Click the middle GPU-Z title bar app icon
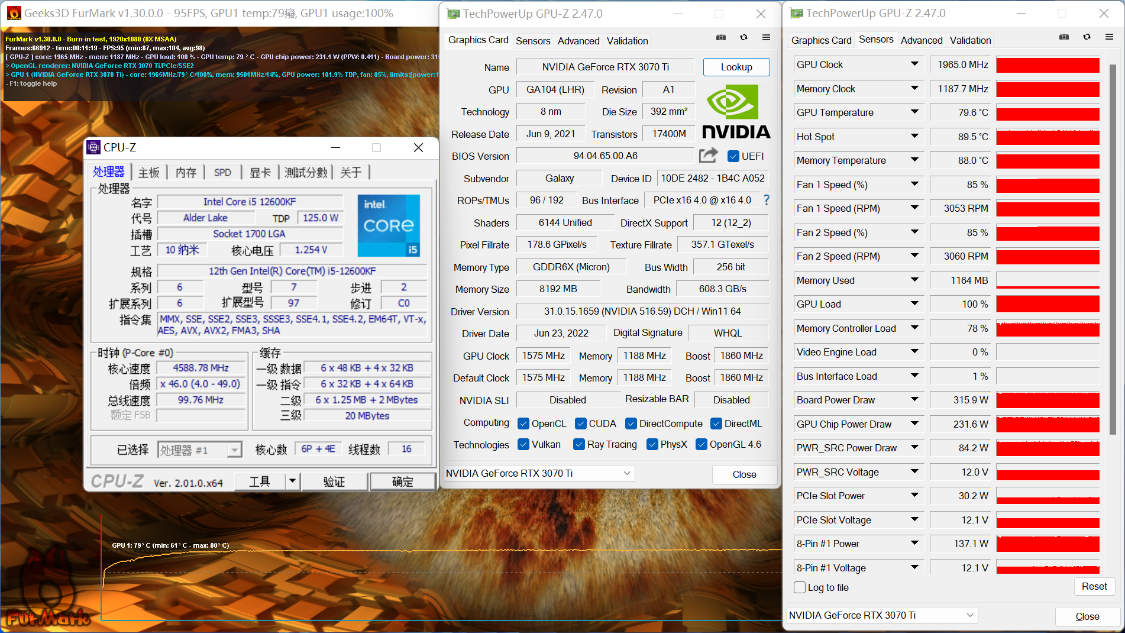The image size is (1125, 633). coord(453,14)
